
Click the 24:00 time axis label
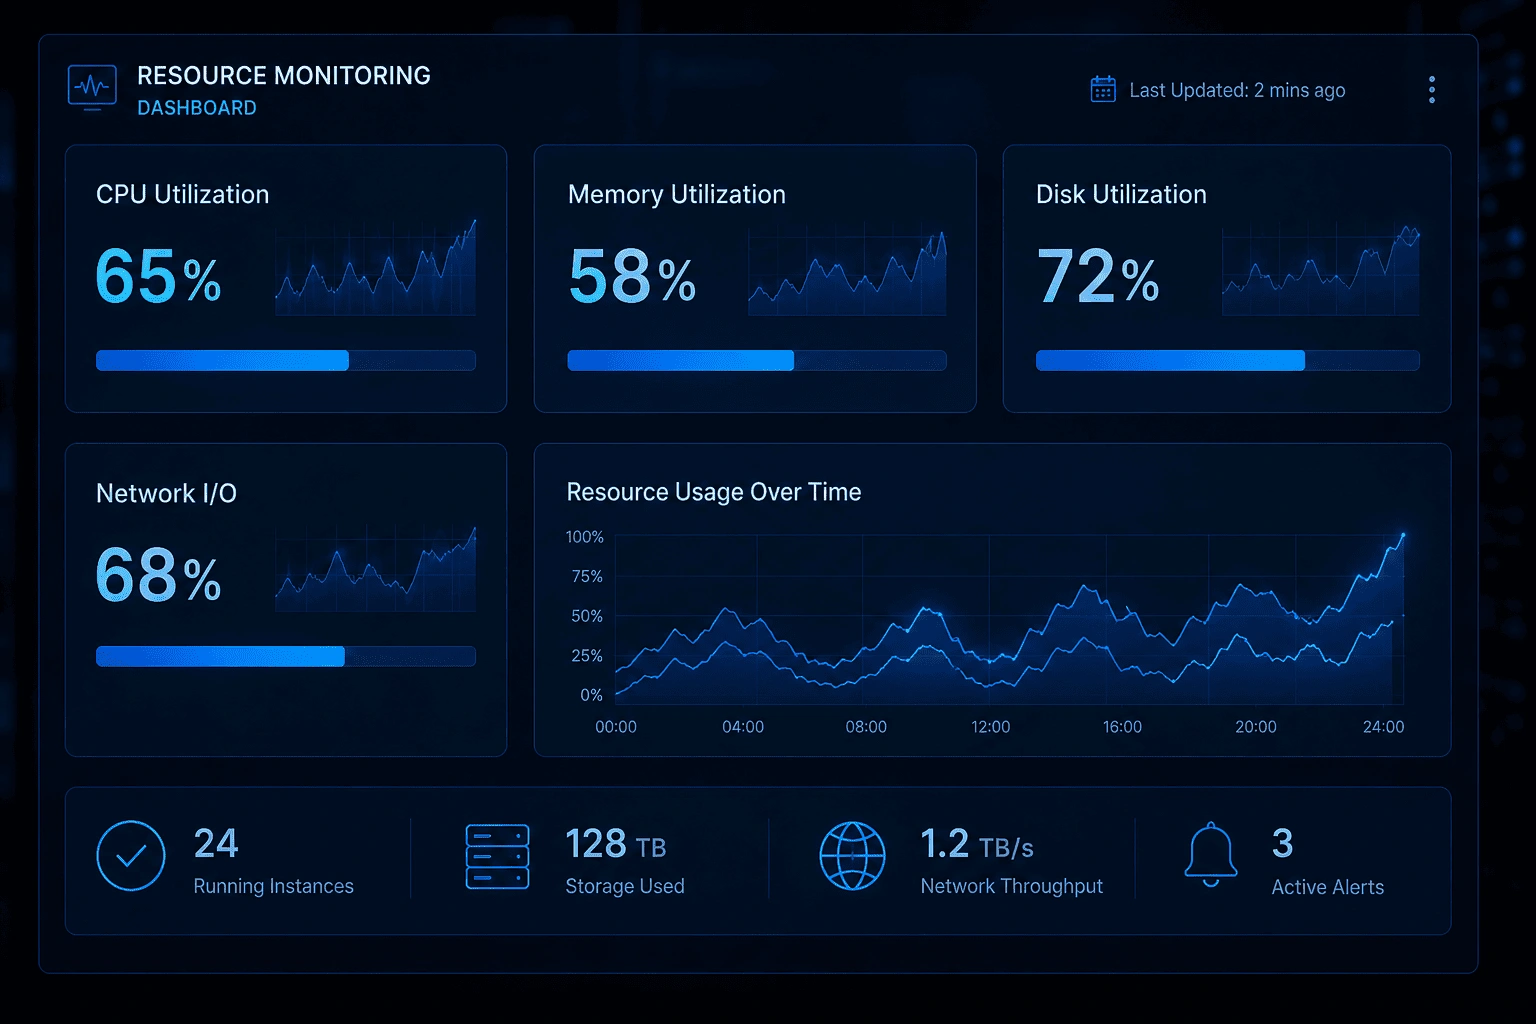[1384, 727]
